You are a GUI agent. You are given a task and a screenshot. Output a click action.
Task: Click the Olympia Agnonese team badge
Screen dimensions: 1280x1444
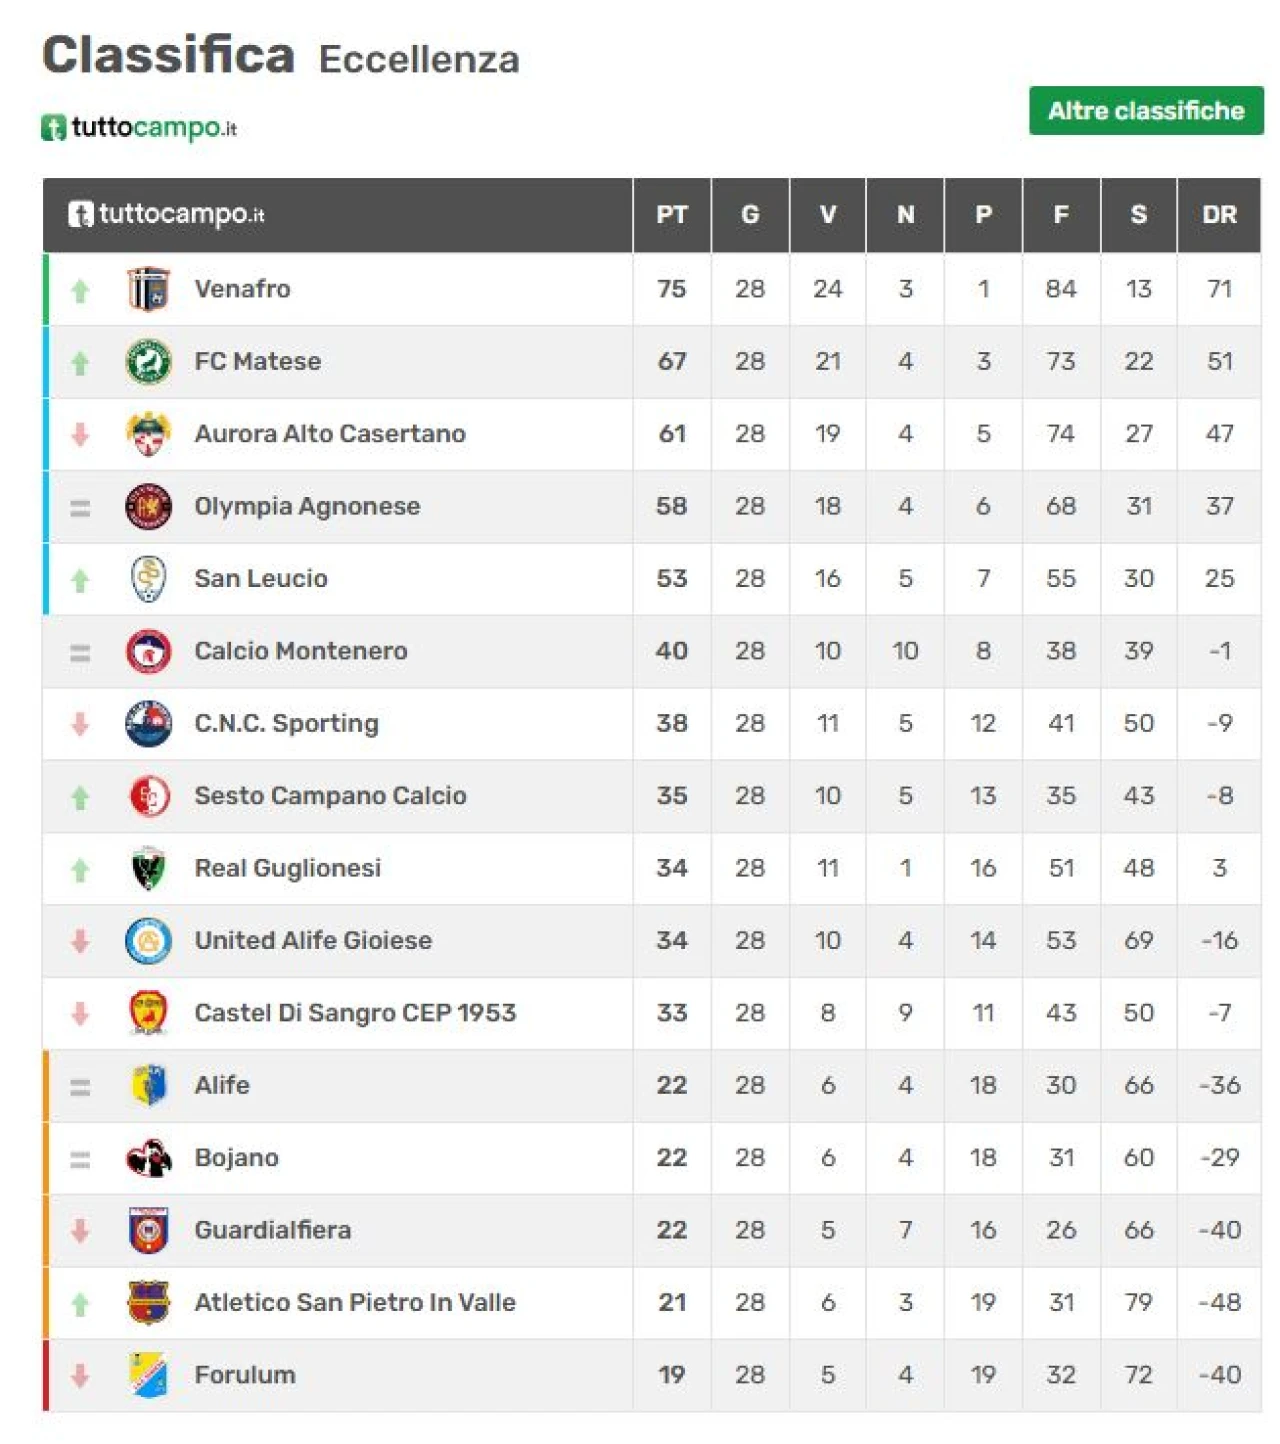149,507
